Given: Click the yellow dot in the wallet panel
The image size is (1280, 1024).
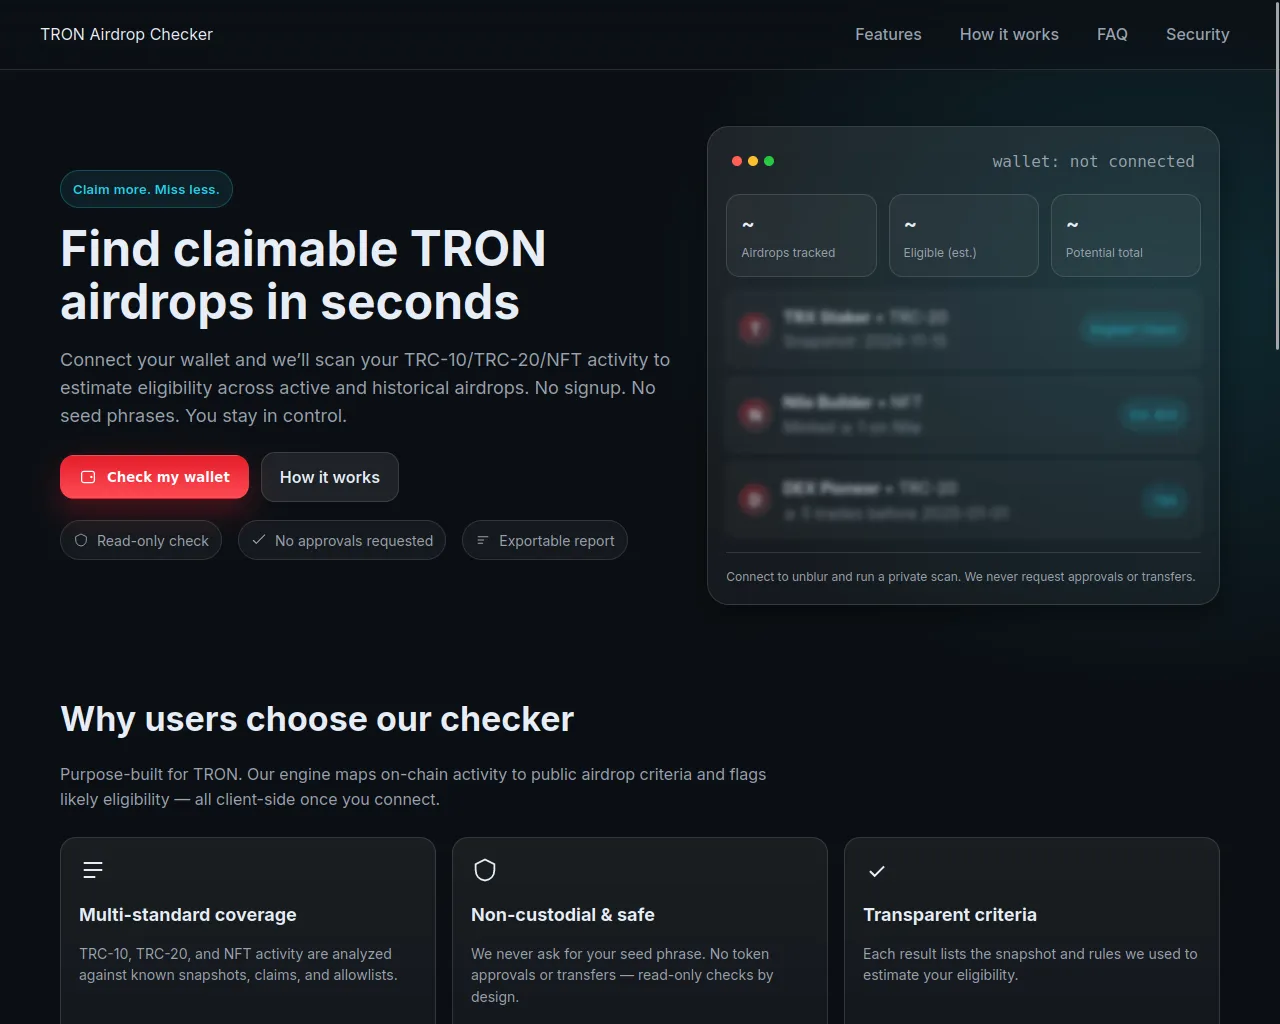Looking at the screenshot, I should [753, 161].
